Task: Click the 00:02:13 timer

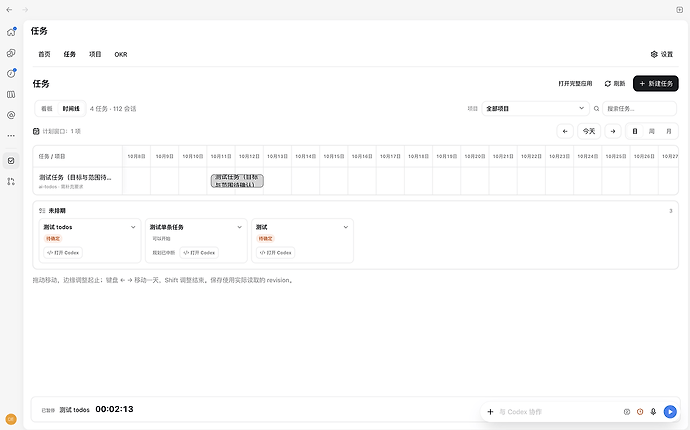Action: 114,409
